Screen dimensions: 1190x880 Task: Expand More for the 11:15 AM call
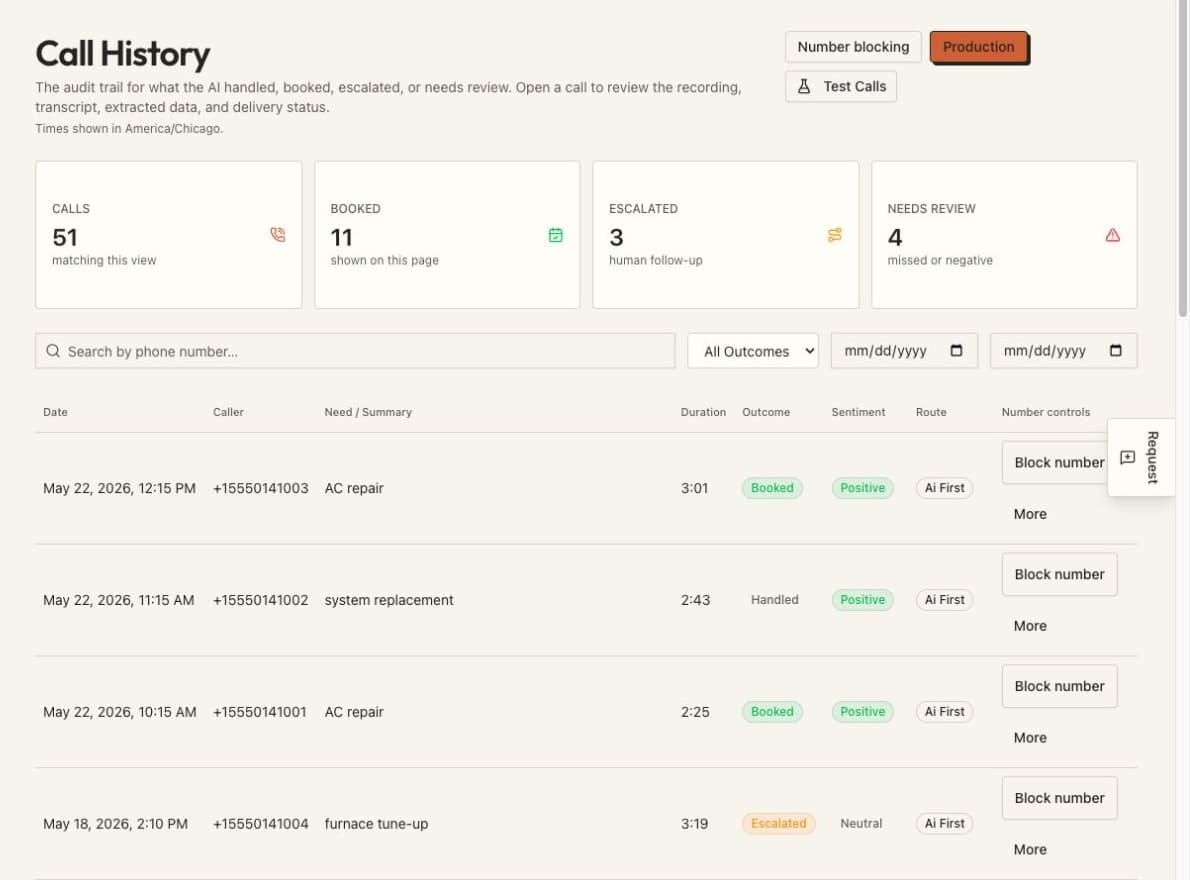tap(1030, 626)
